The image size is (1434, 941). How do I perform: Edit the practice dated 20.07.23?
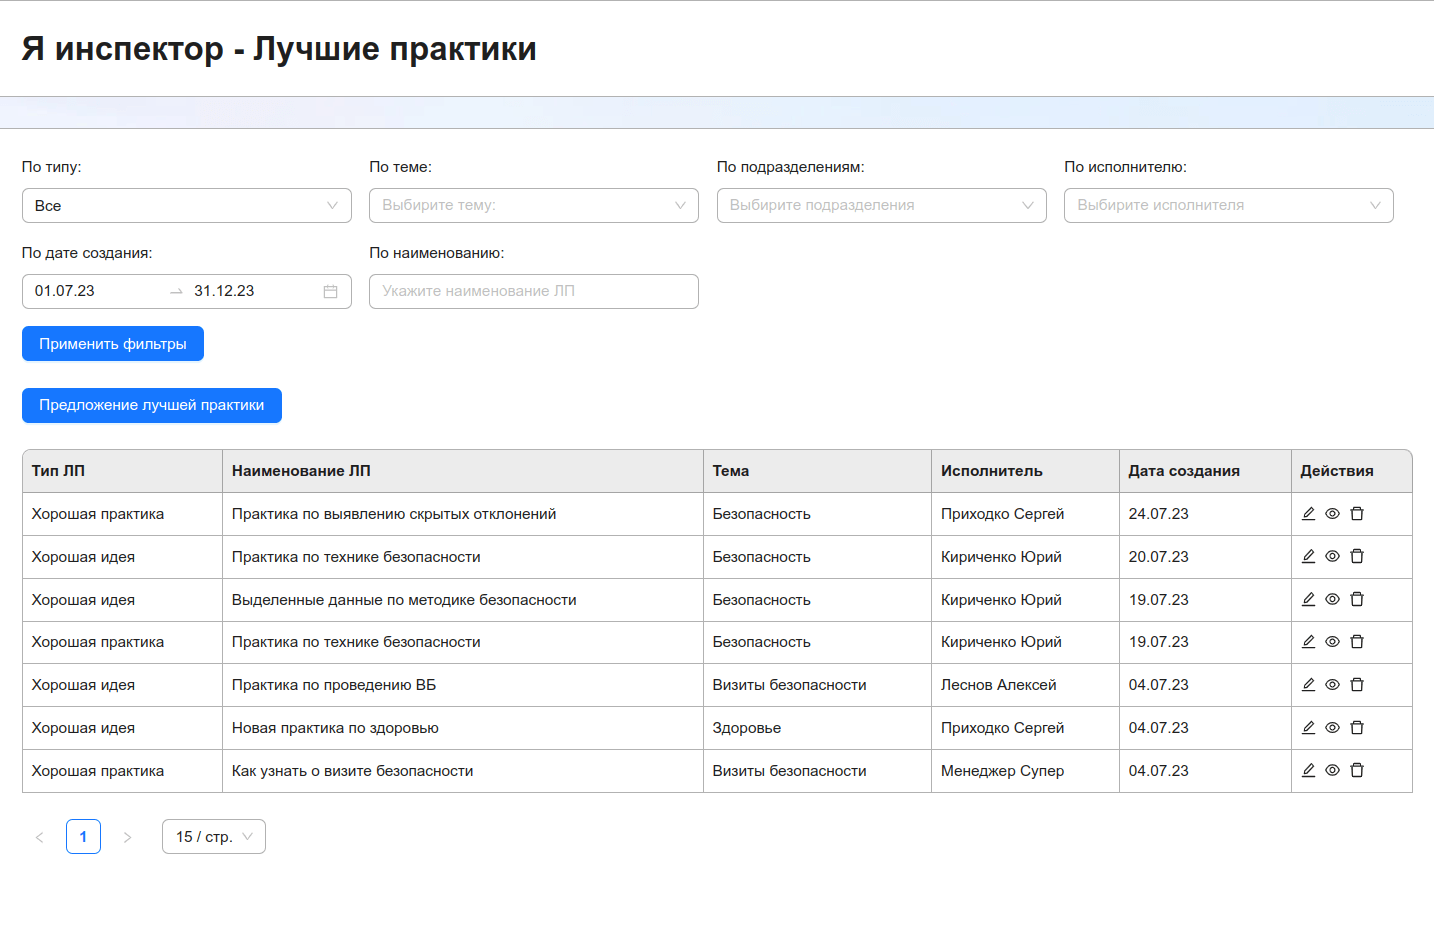point(1308,557)
